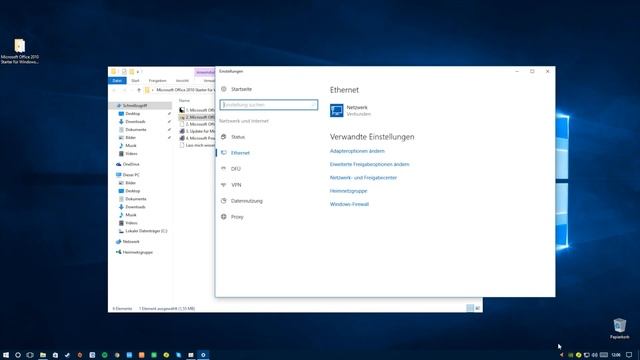Screen dimensions: 640x360
Task: Select Bilder under Schnellzugriff in Explorer
Action: [130, 138]
